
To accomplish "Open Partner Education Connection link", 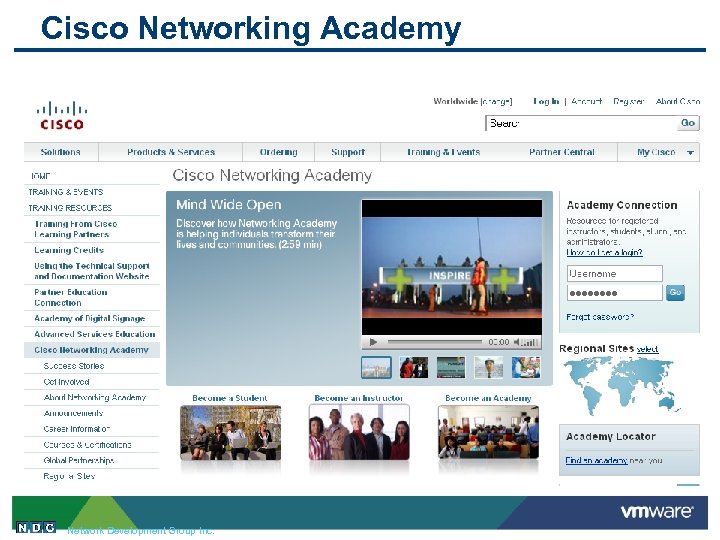I will (71, 298).
